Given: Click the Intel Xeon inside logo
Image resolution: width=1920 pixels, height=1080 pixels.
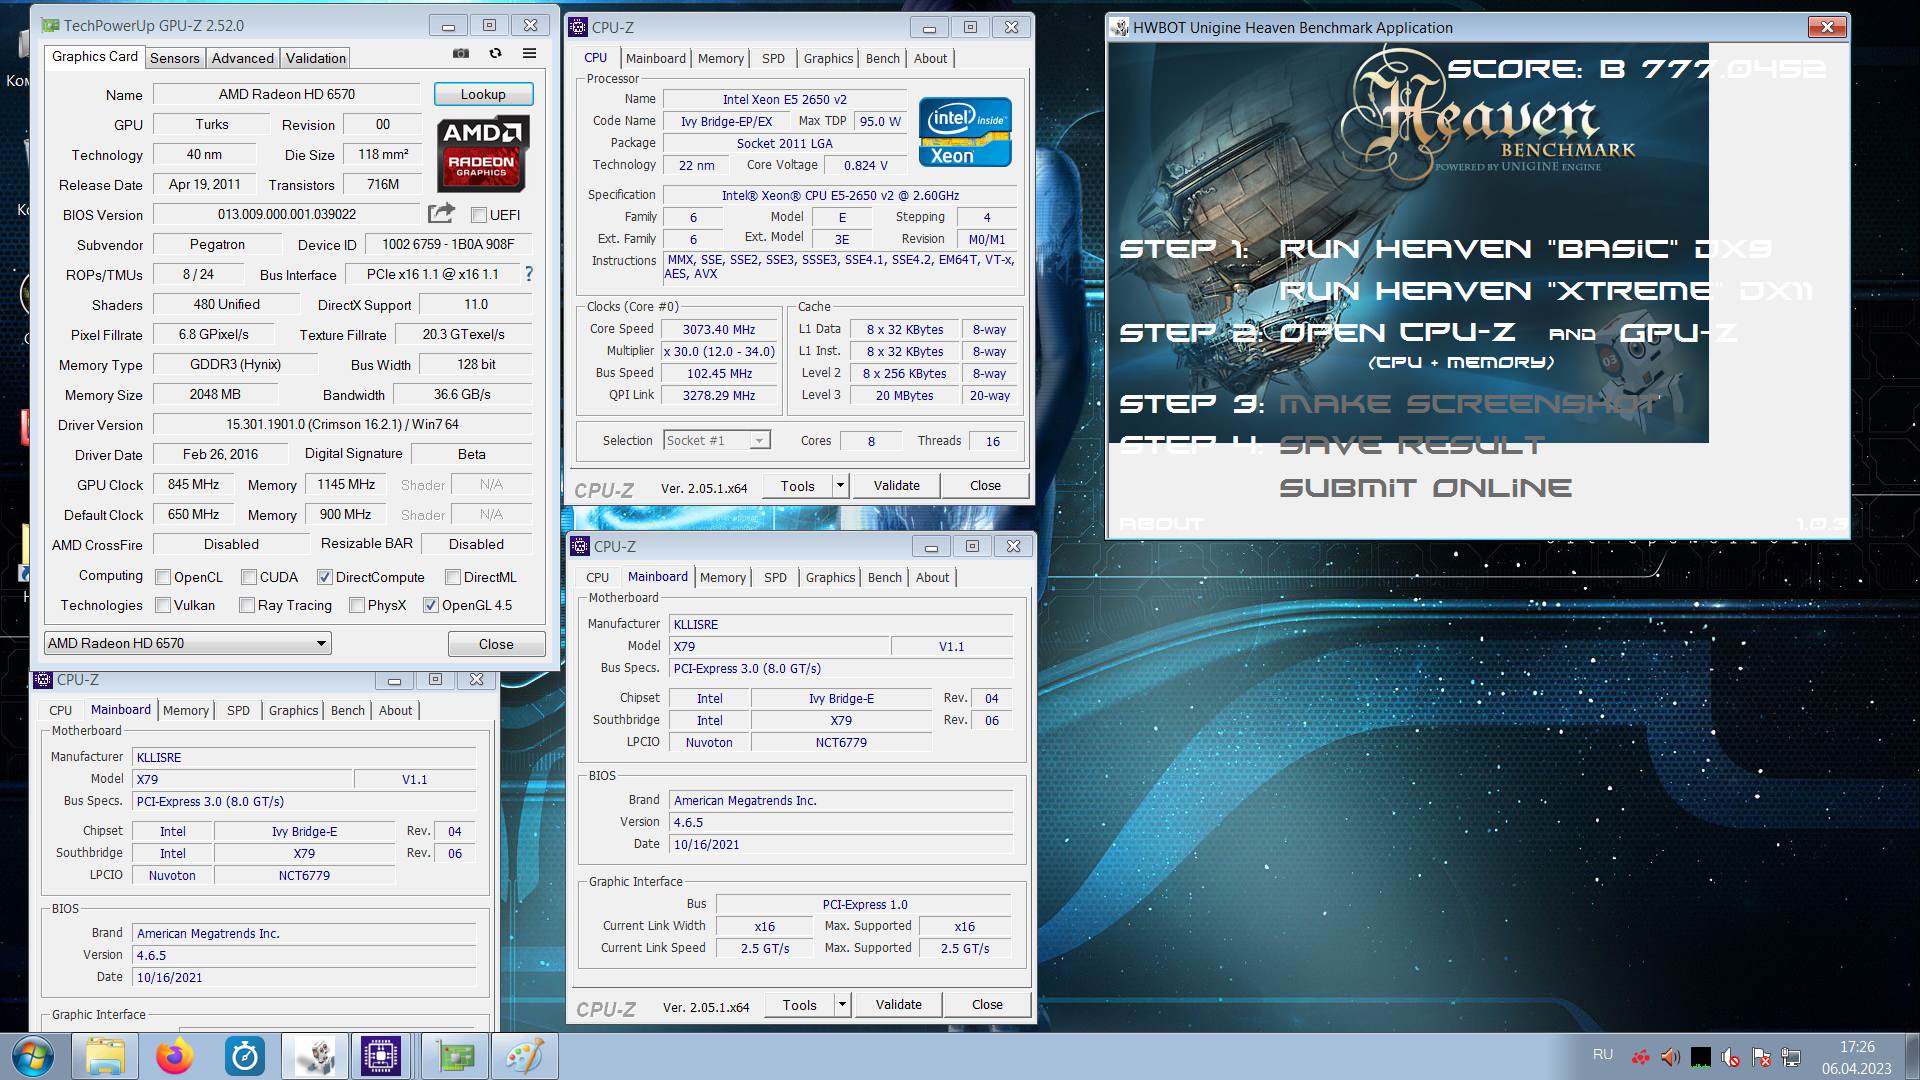Looking at the screenshot, I should (x=965, y=132).
